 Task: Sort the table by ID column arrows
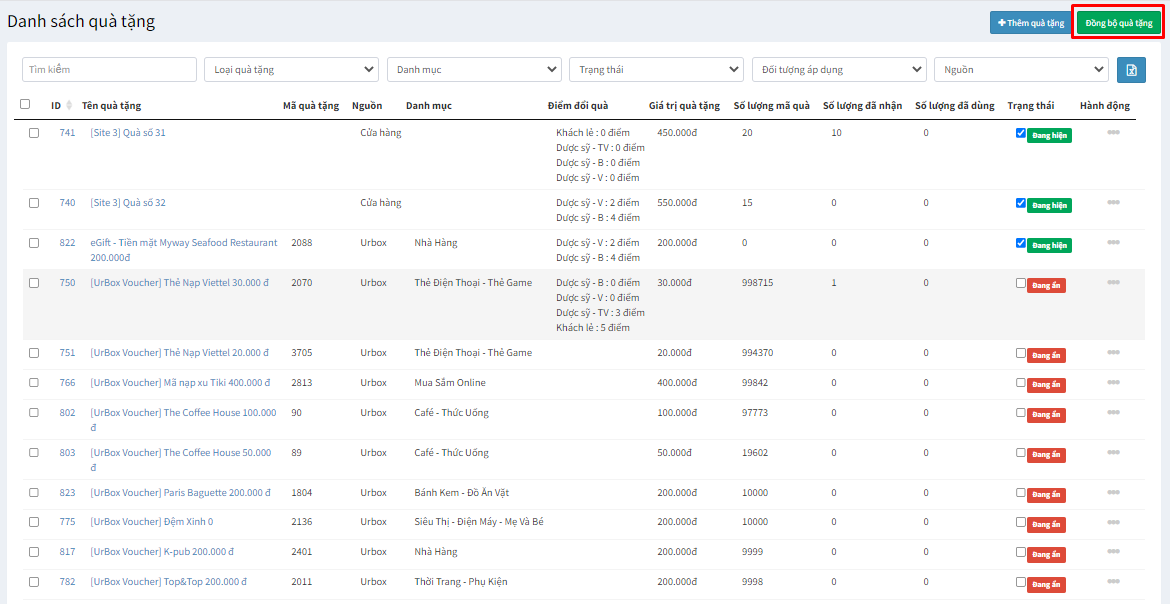click(69, 106)
